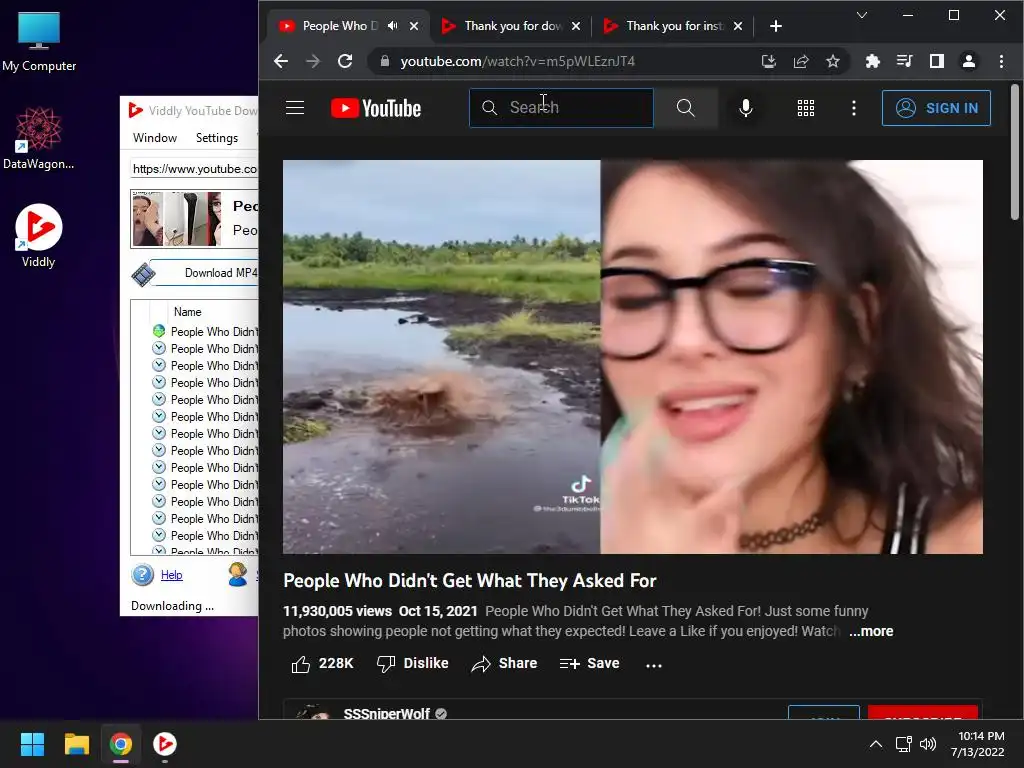1024x768 pixels.
Task: Open a new Chrome tab
Action: 776,26
